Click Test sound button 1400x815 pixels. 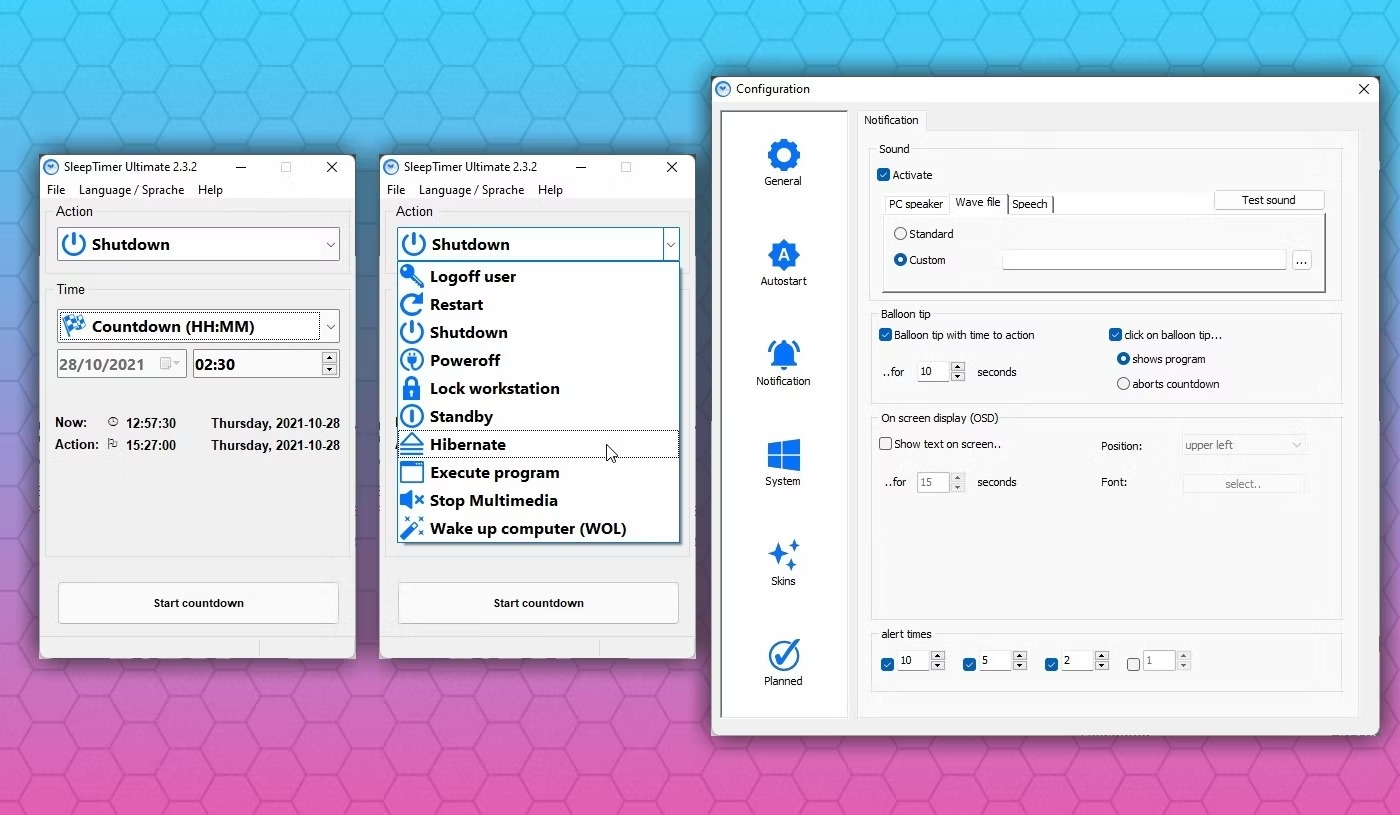pyautogui.click(x=1269, y=200)
